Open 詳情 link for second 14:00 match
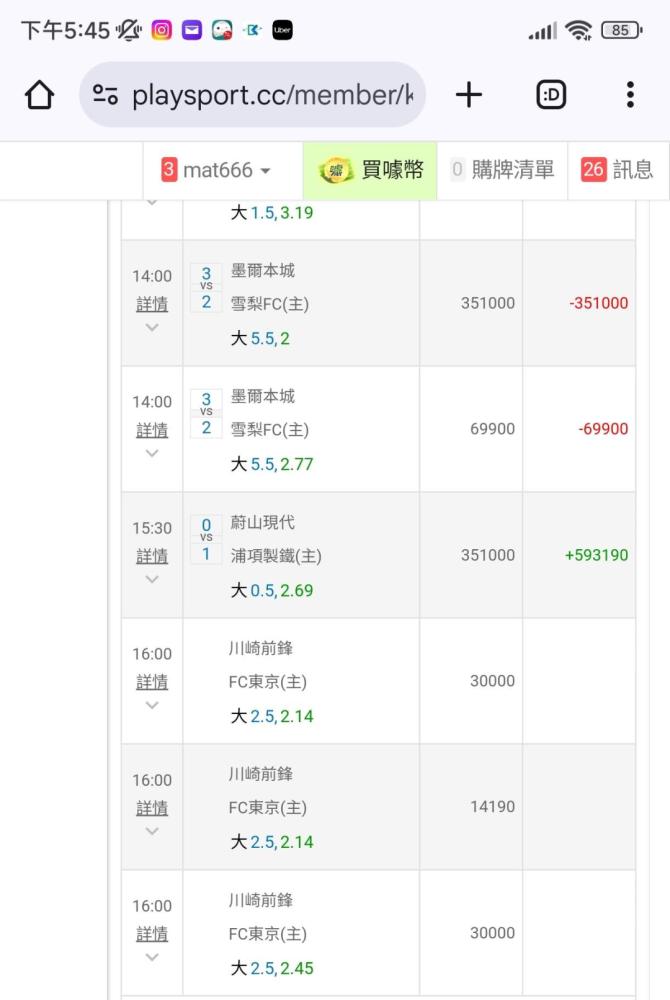Screen dimensions: 670x1000 pos(152,430)
